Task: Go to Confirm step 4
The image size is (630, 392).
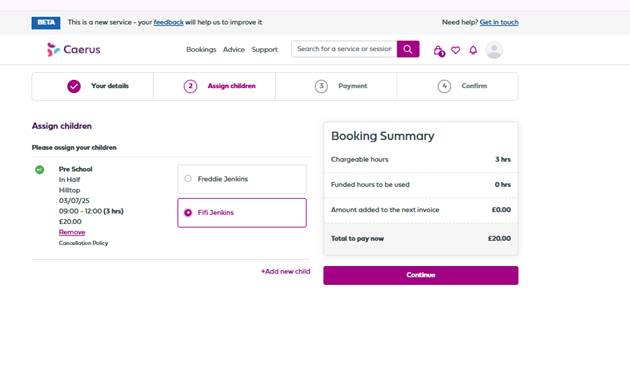Action: coord(462,86)
